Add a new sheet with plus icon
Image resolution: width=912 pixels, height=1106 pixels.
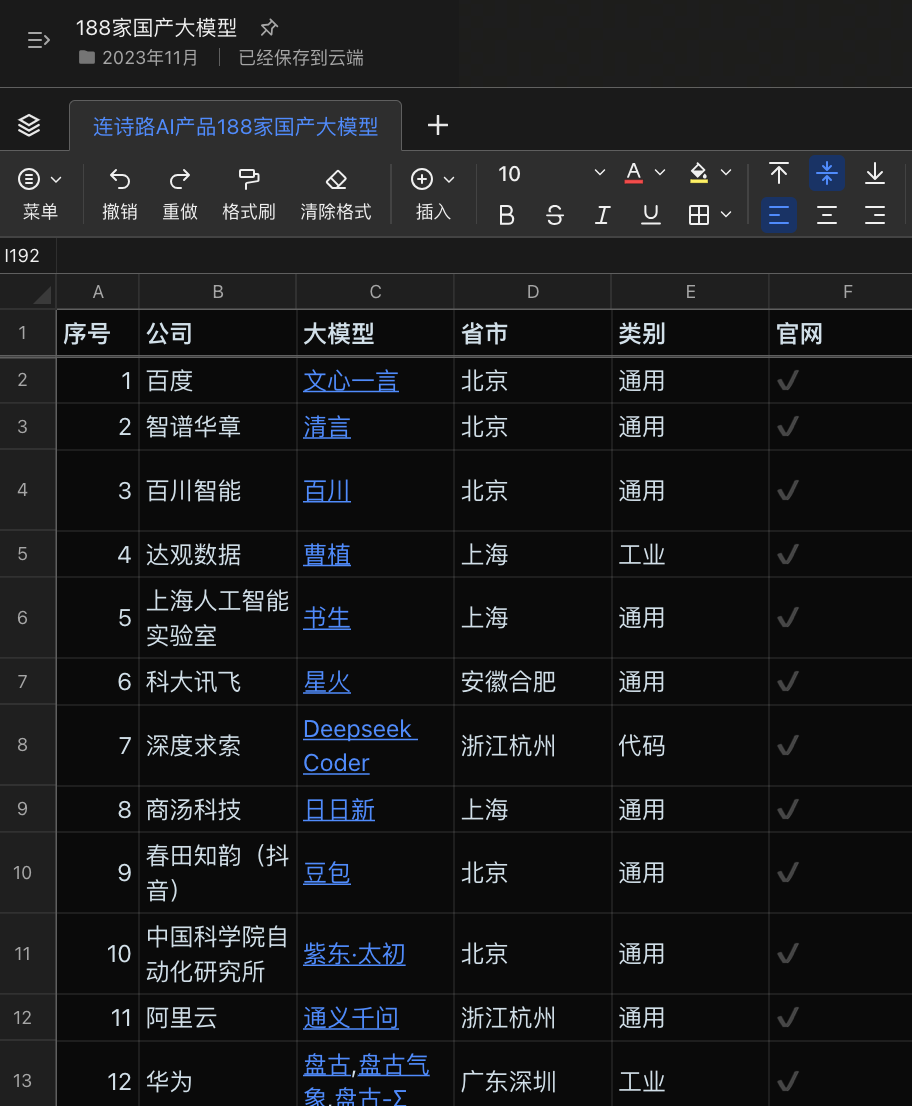[x=438, y=126]
